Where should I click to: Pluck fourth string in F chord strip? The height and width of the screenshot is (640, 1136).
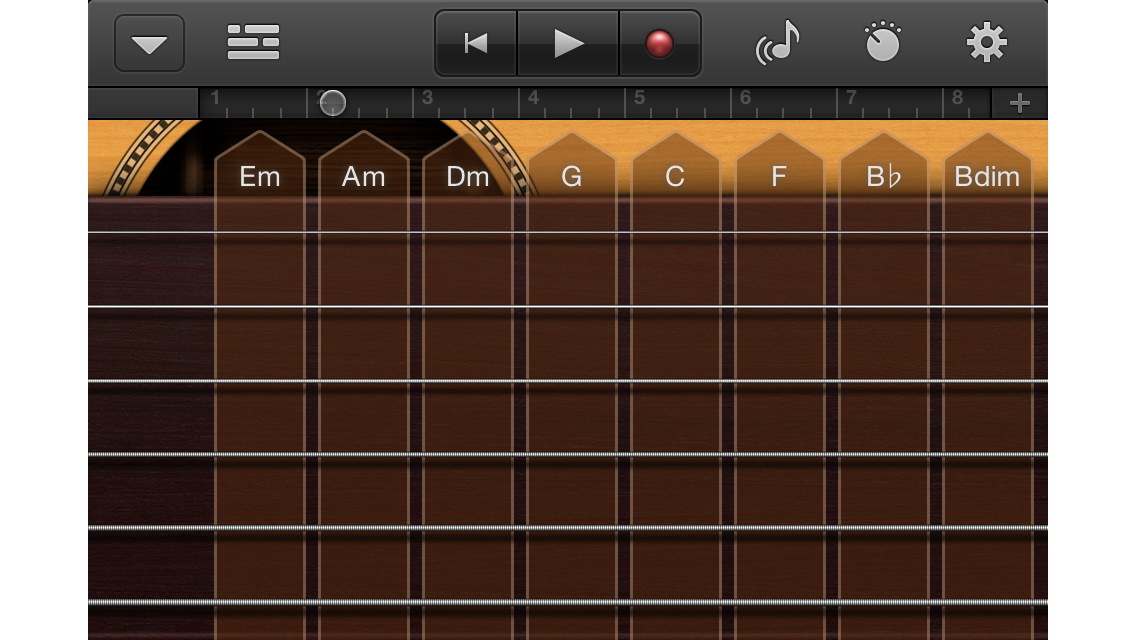[x=779, y=454]
